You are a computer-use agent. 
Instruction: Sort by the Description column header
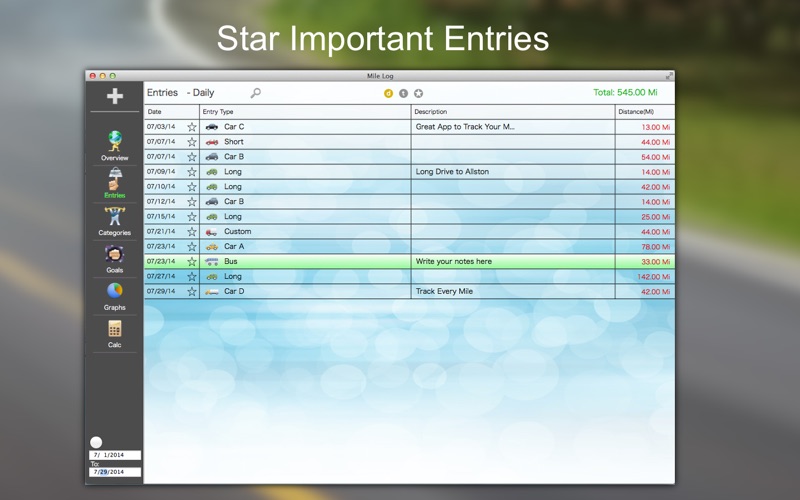tap(513, 112)
